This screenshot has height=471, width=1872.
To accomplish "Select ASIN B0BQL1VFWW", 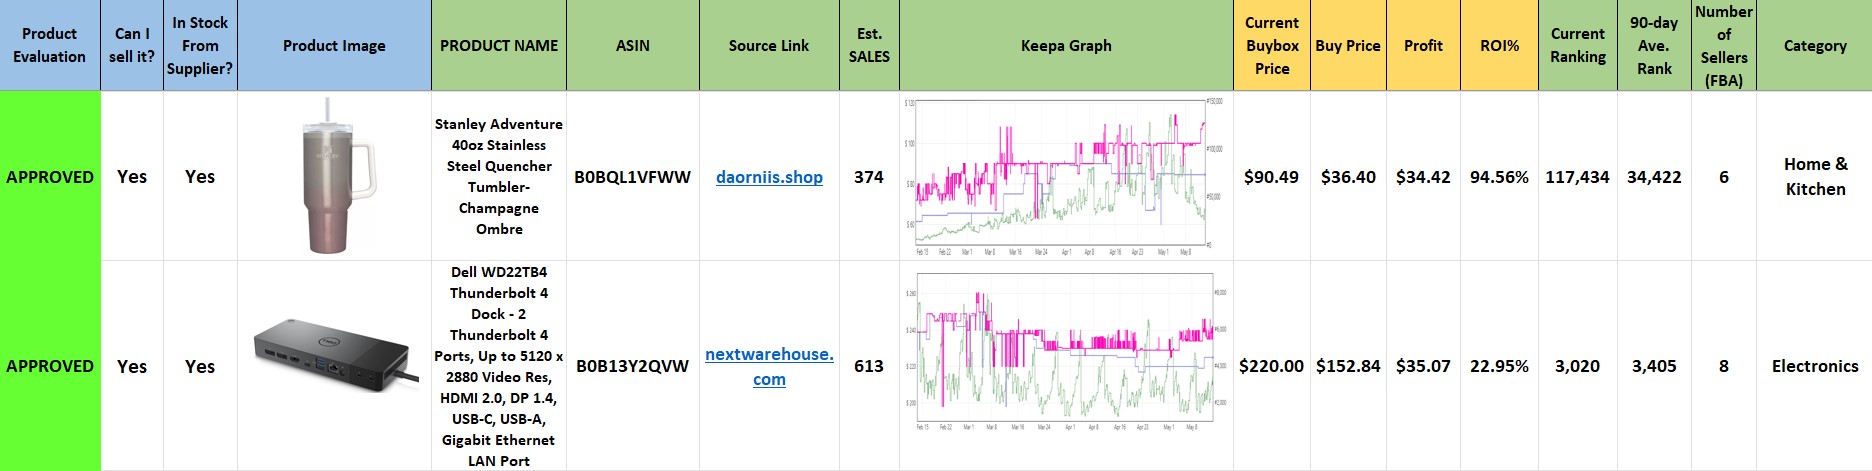I will (633, 177).
